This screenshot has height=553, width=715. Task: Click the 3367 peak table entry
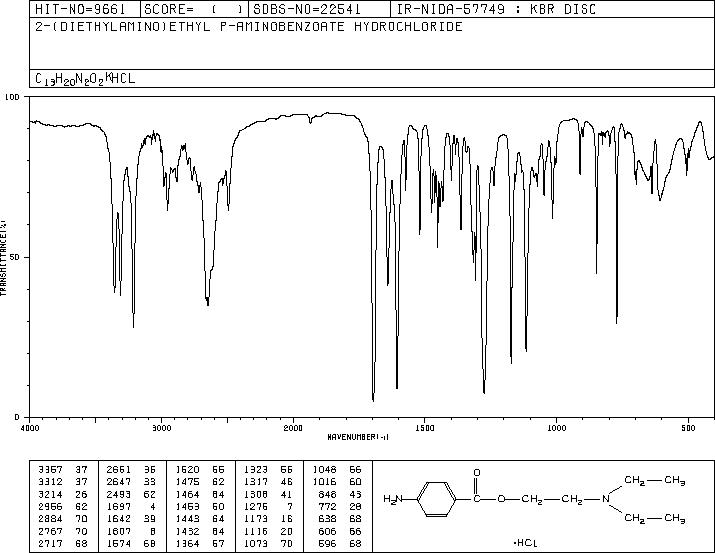(x=63, y=470)
